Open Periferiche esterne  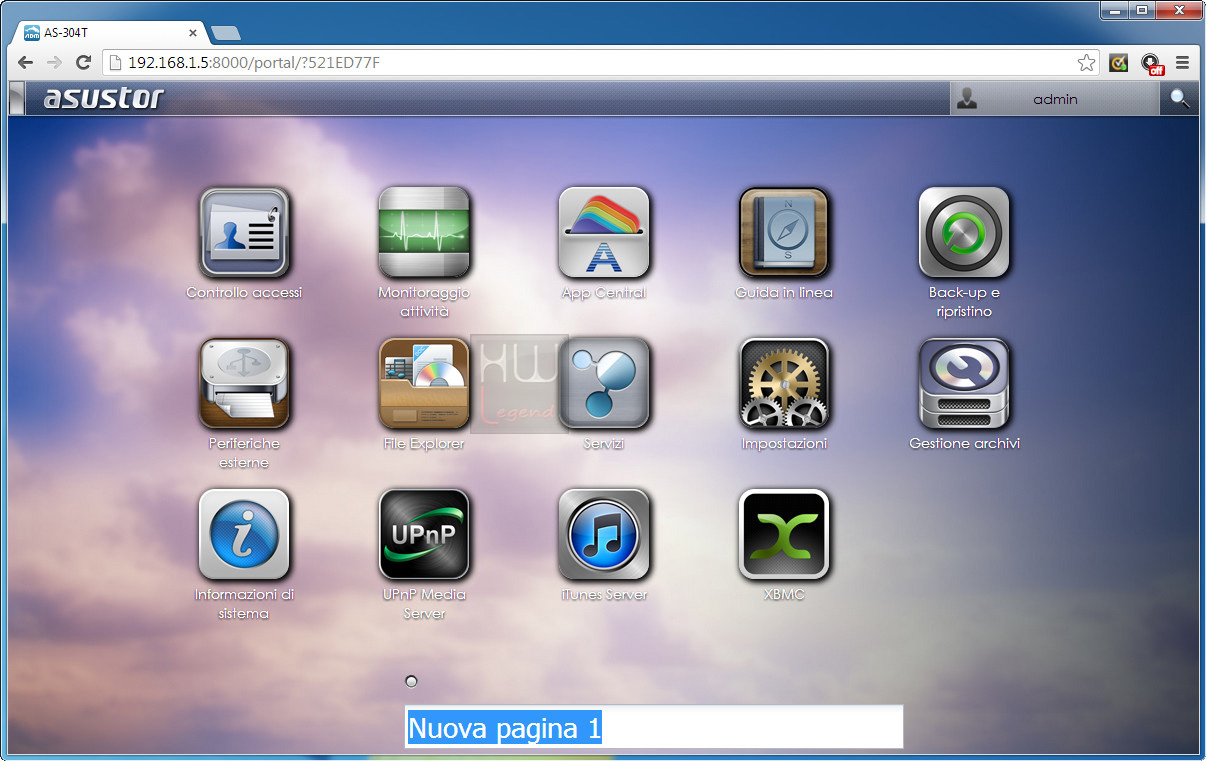click(244, 383)
